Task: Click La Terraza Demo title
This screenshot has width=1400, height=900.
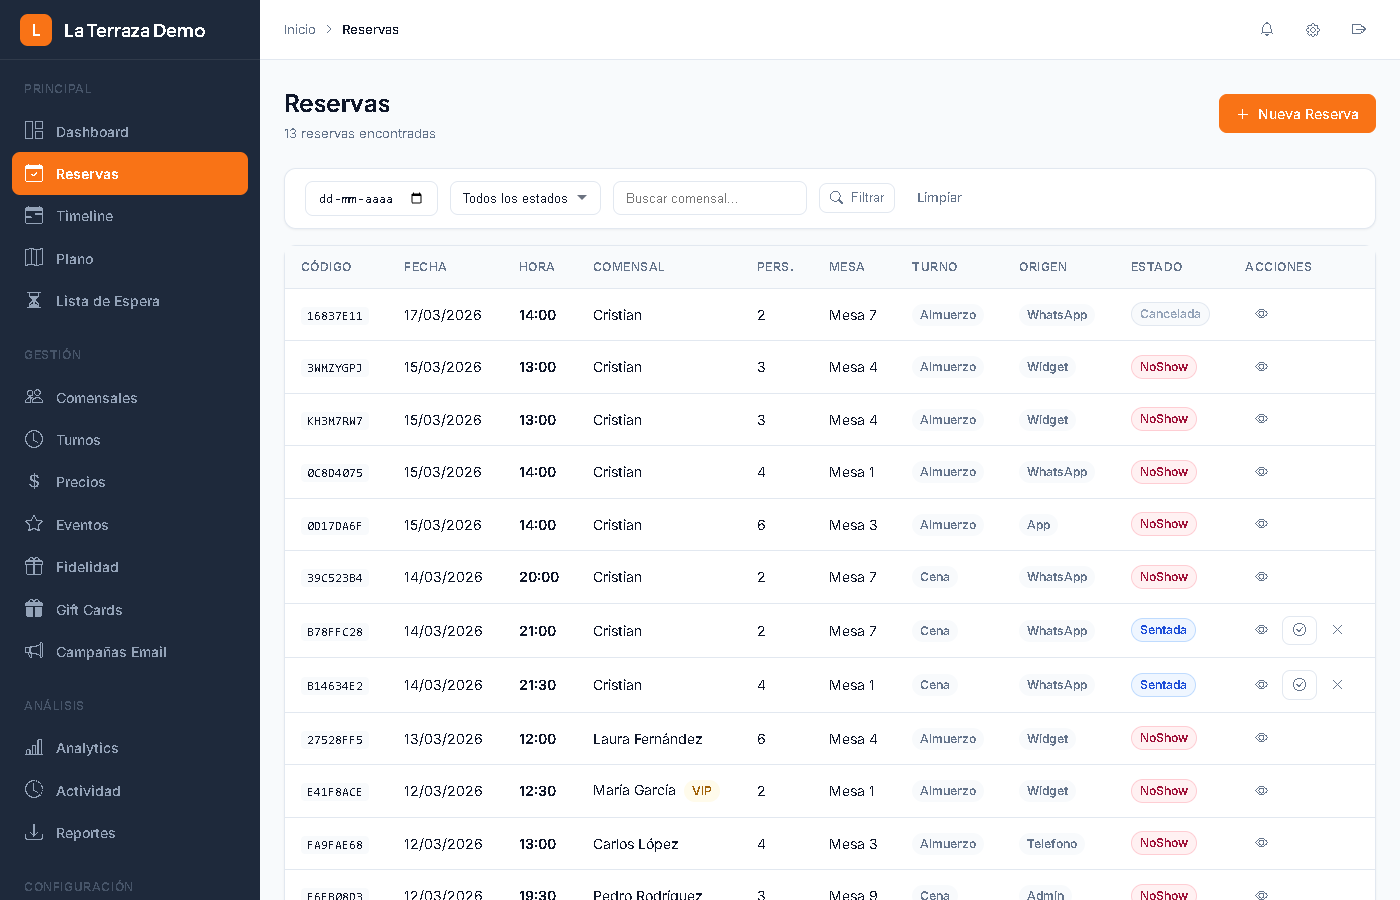Action: (x=134, y=30)
